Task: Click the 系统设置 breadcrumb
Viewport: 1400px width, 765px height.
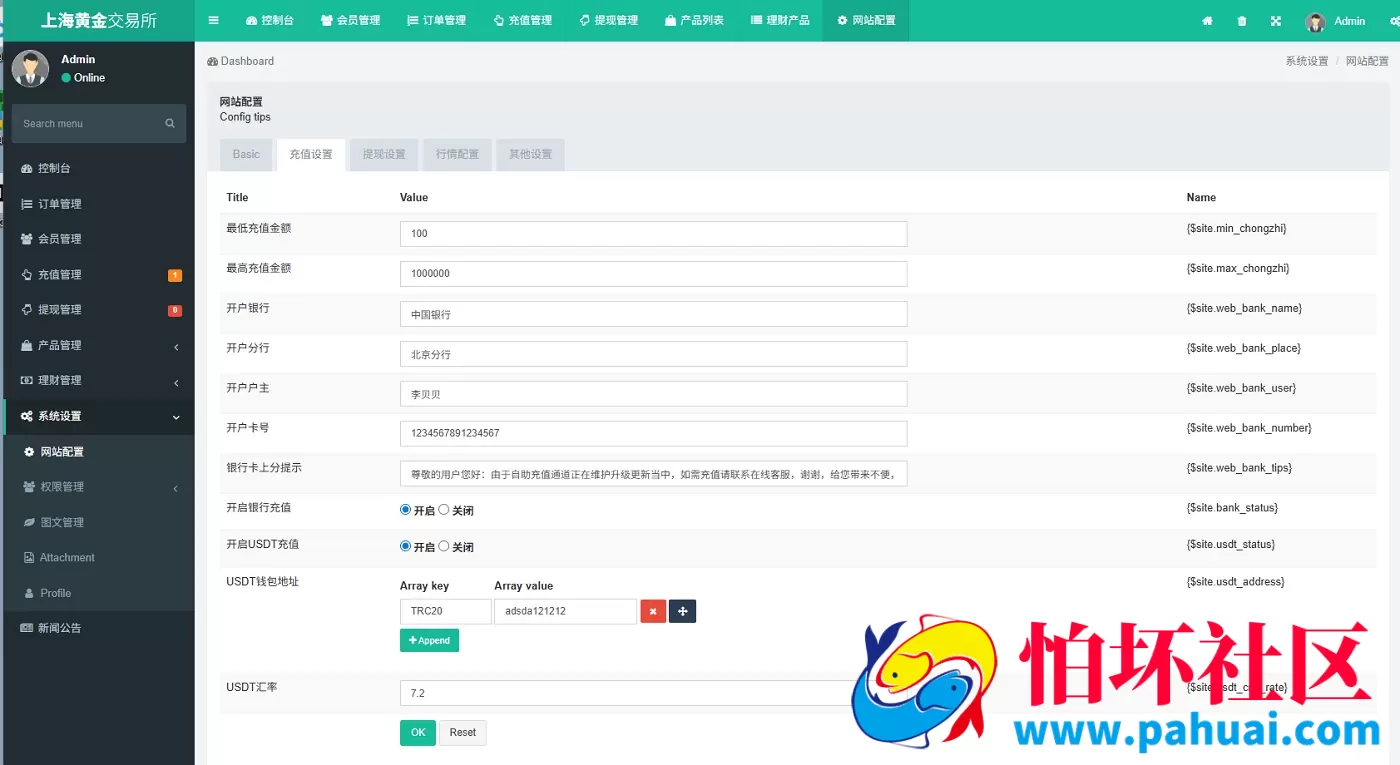Action: [1307, 61]
